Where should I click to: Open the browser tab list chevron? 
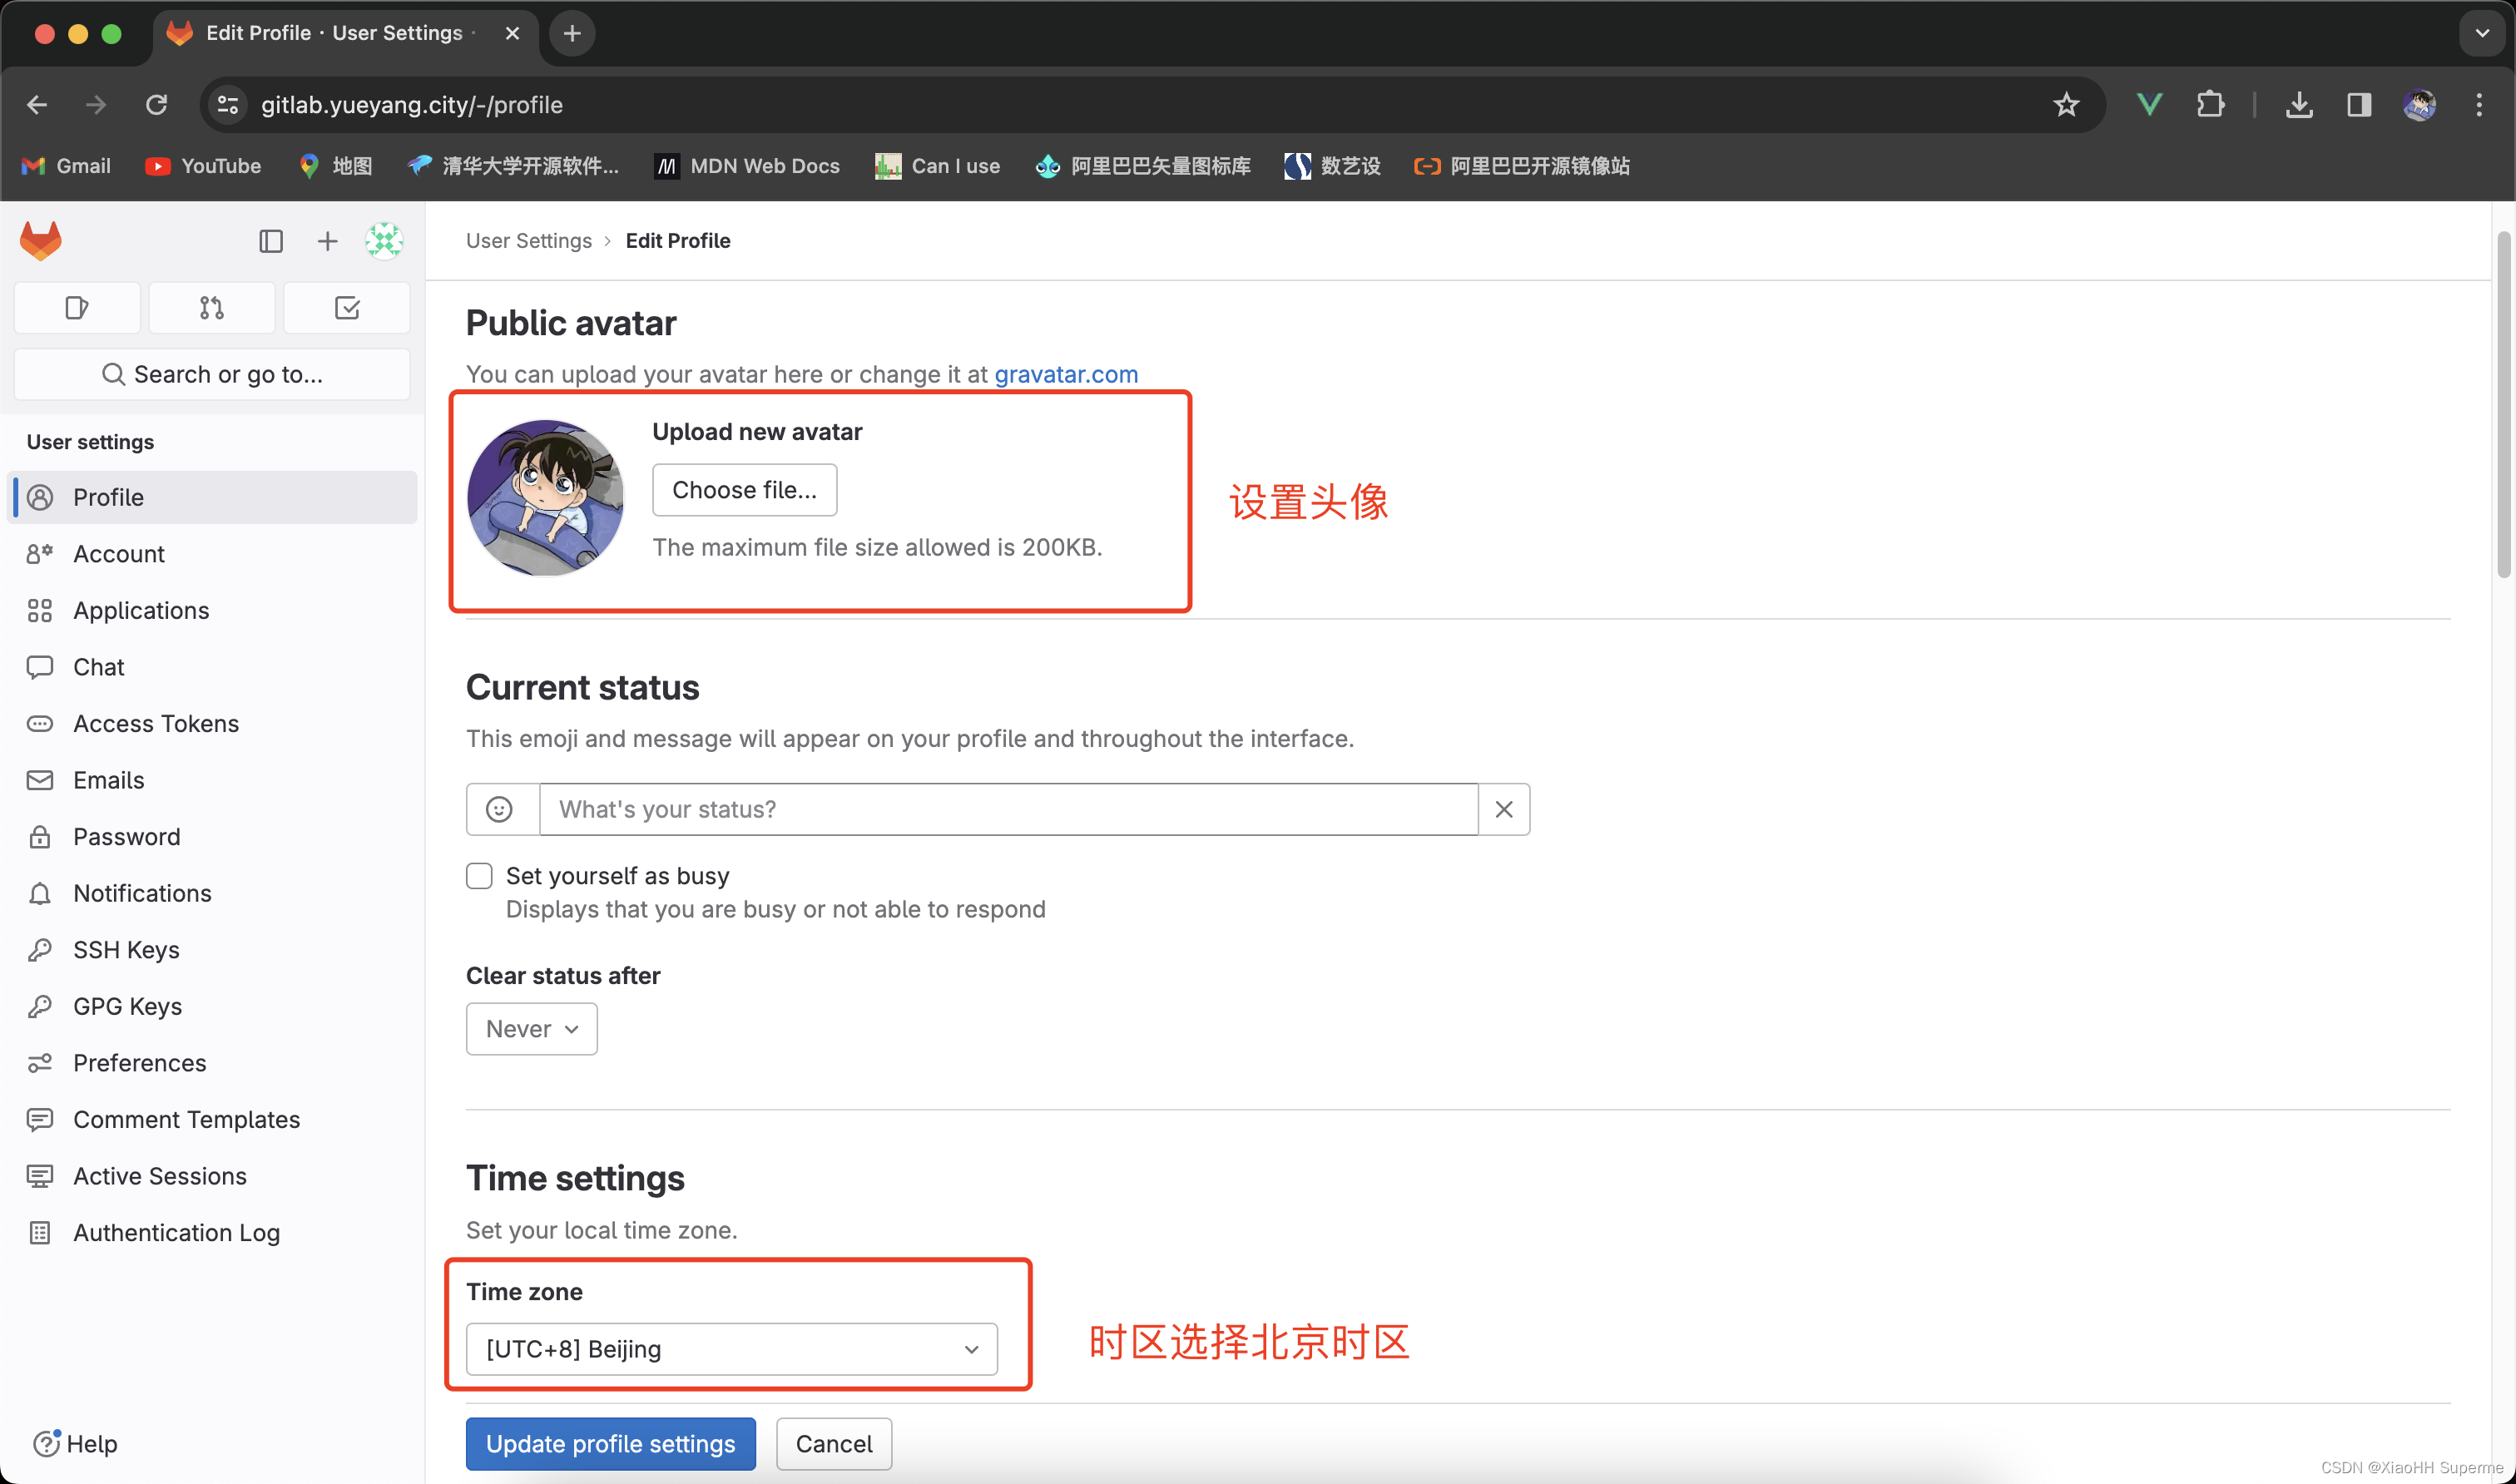pos(2481,33)
